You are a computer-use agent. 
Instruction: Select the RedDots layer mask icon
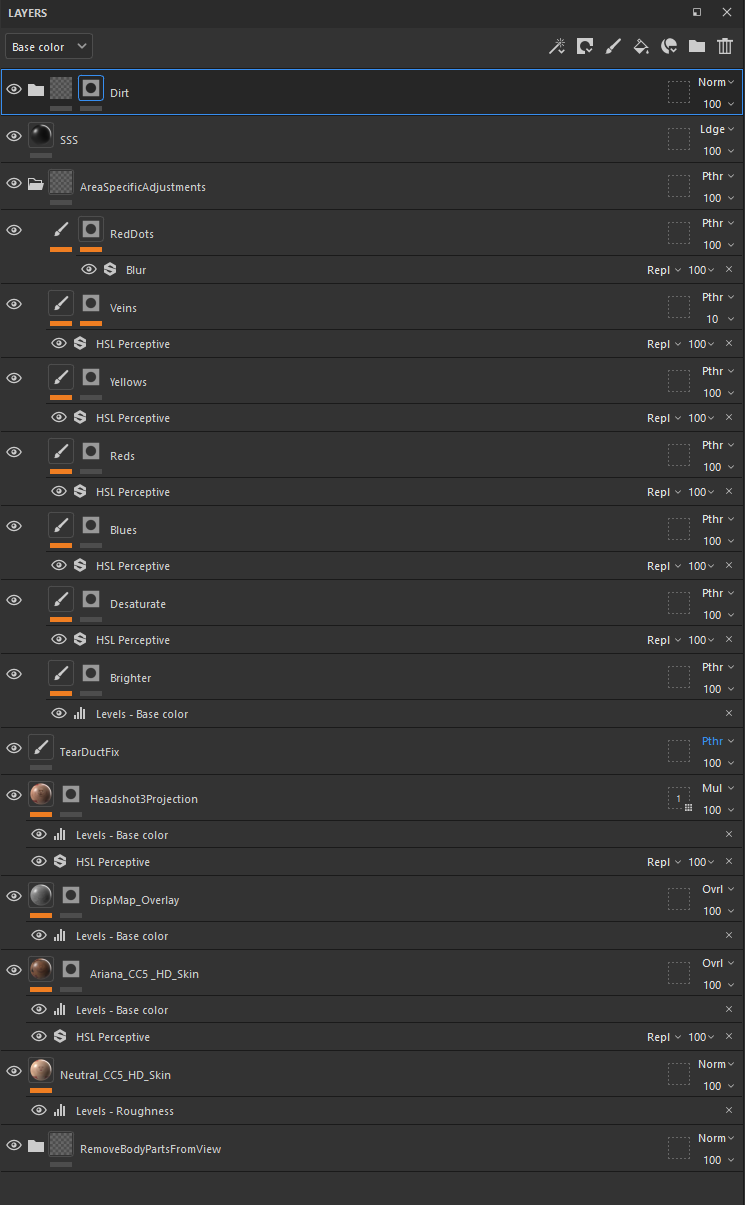[x=91, y=230]
